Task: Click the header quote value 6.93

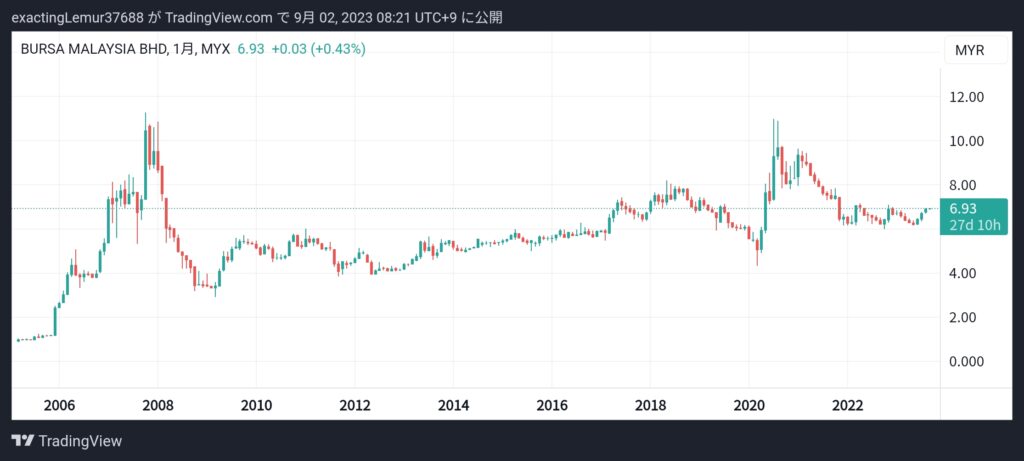Action: point(251,49)
